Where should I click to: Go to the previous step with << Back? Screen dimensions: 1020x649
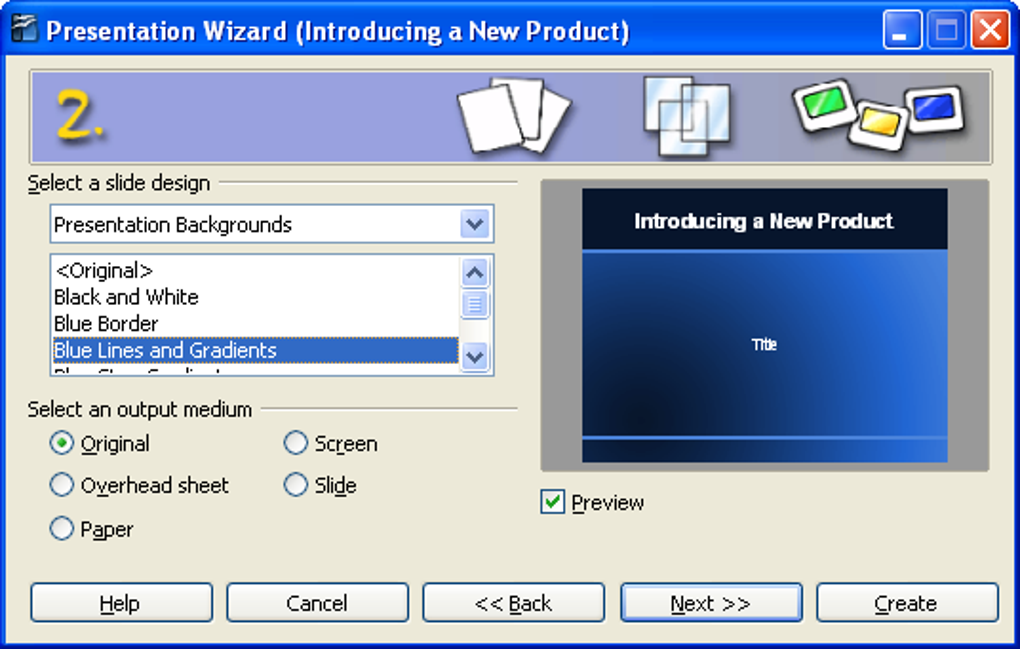coord(514,603)
